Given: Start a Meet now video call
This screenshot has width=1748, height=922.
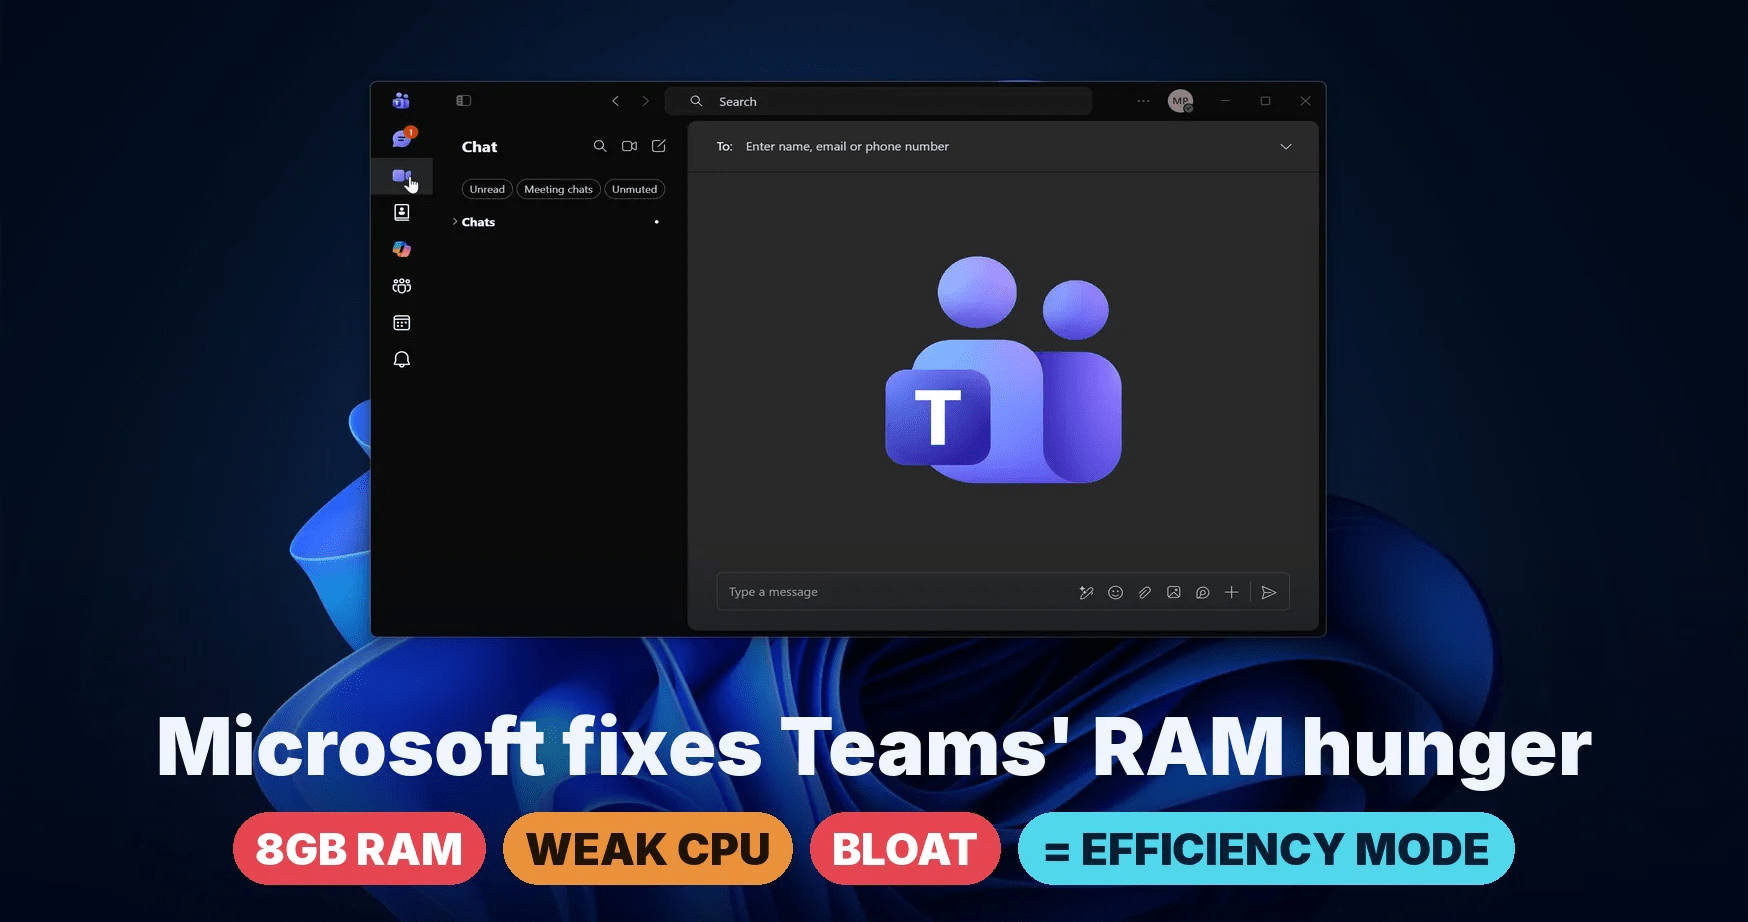Looking at the screenshot, I should tap(629, 146).
